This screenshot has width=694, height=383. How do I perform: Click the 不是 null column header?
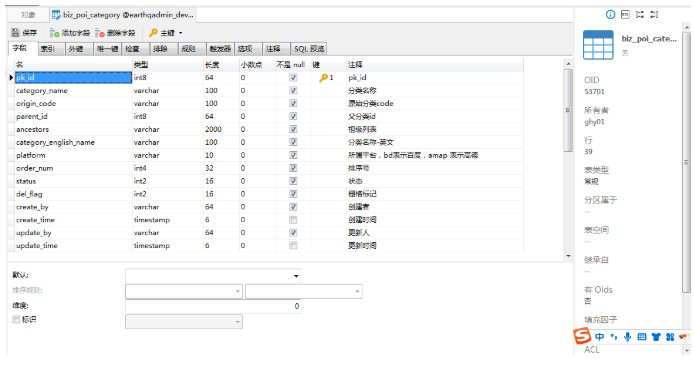click(293, 65)
